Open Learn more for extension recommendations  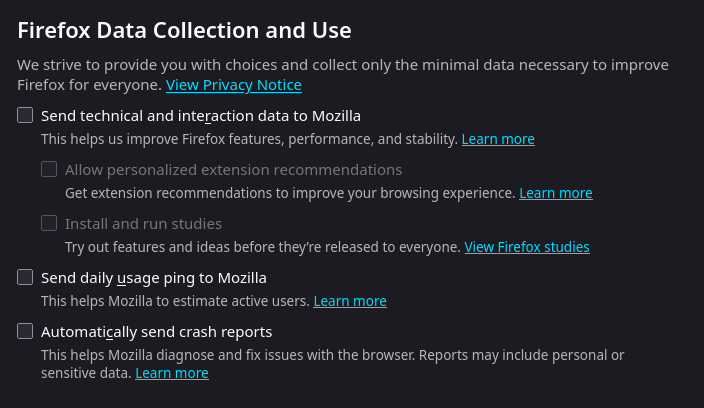[x=555, y=193]
